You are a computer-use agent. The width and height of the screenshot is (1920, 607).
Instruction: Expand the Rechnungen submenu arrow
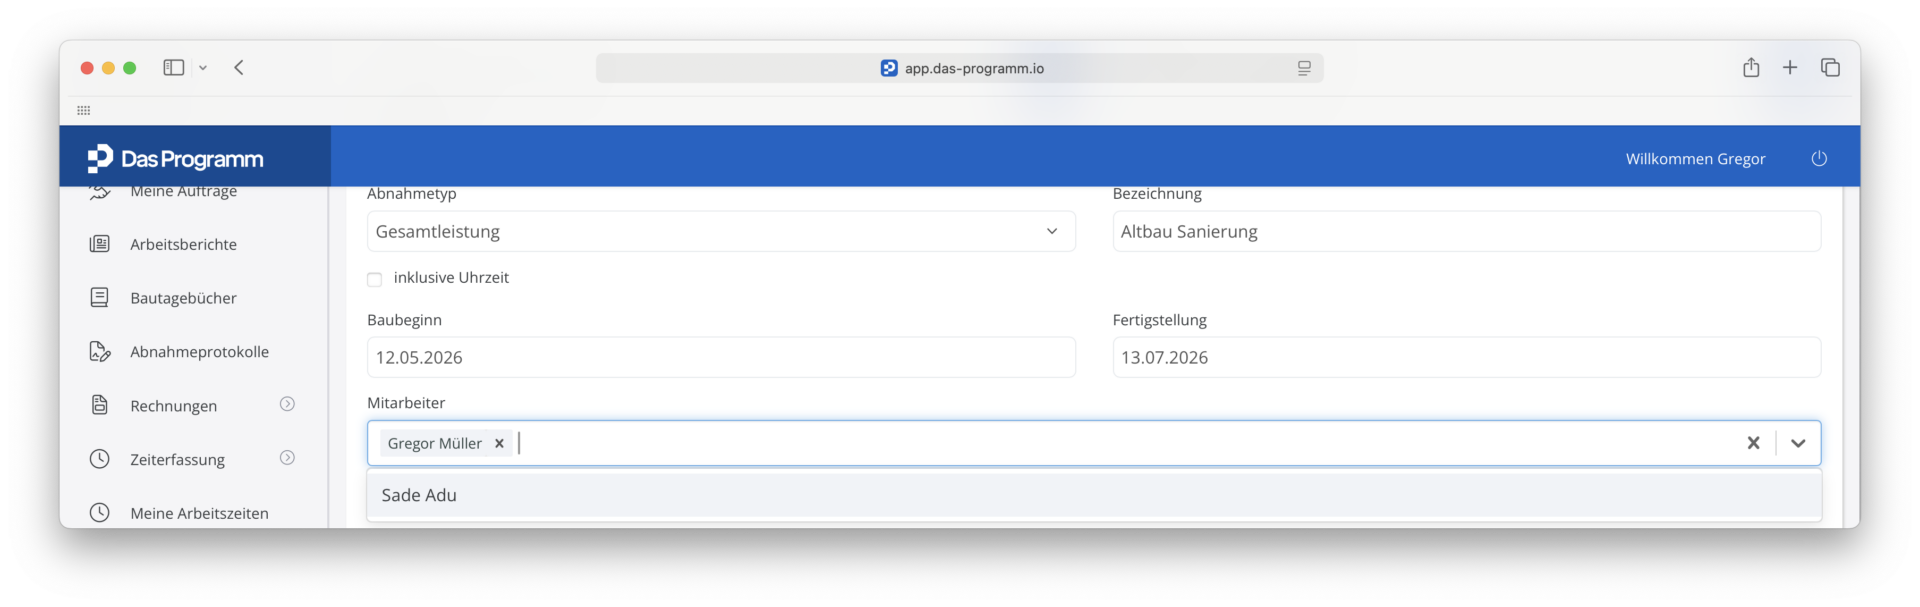tap(287, 404)
